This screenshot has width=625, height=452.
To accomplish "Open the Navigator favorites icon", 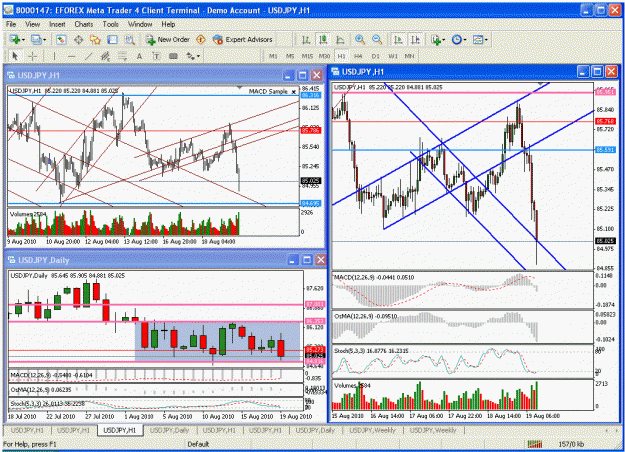I will (95, 39).
